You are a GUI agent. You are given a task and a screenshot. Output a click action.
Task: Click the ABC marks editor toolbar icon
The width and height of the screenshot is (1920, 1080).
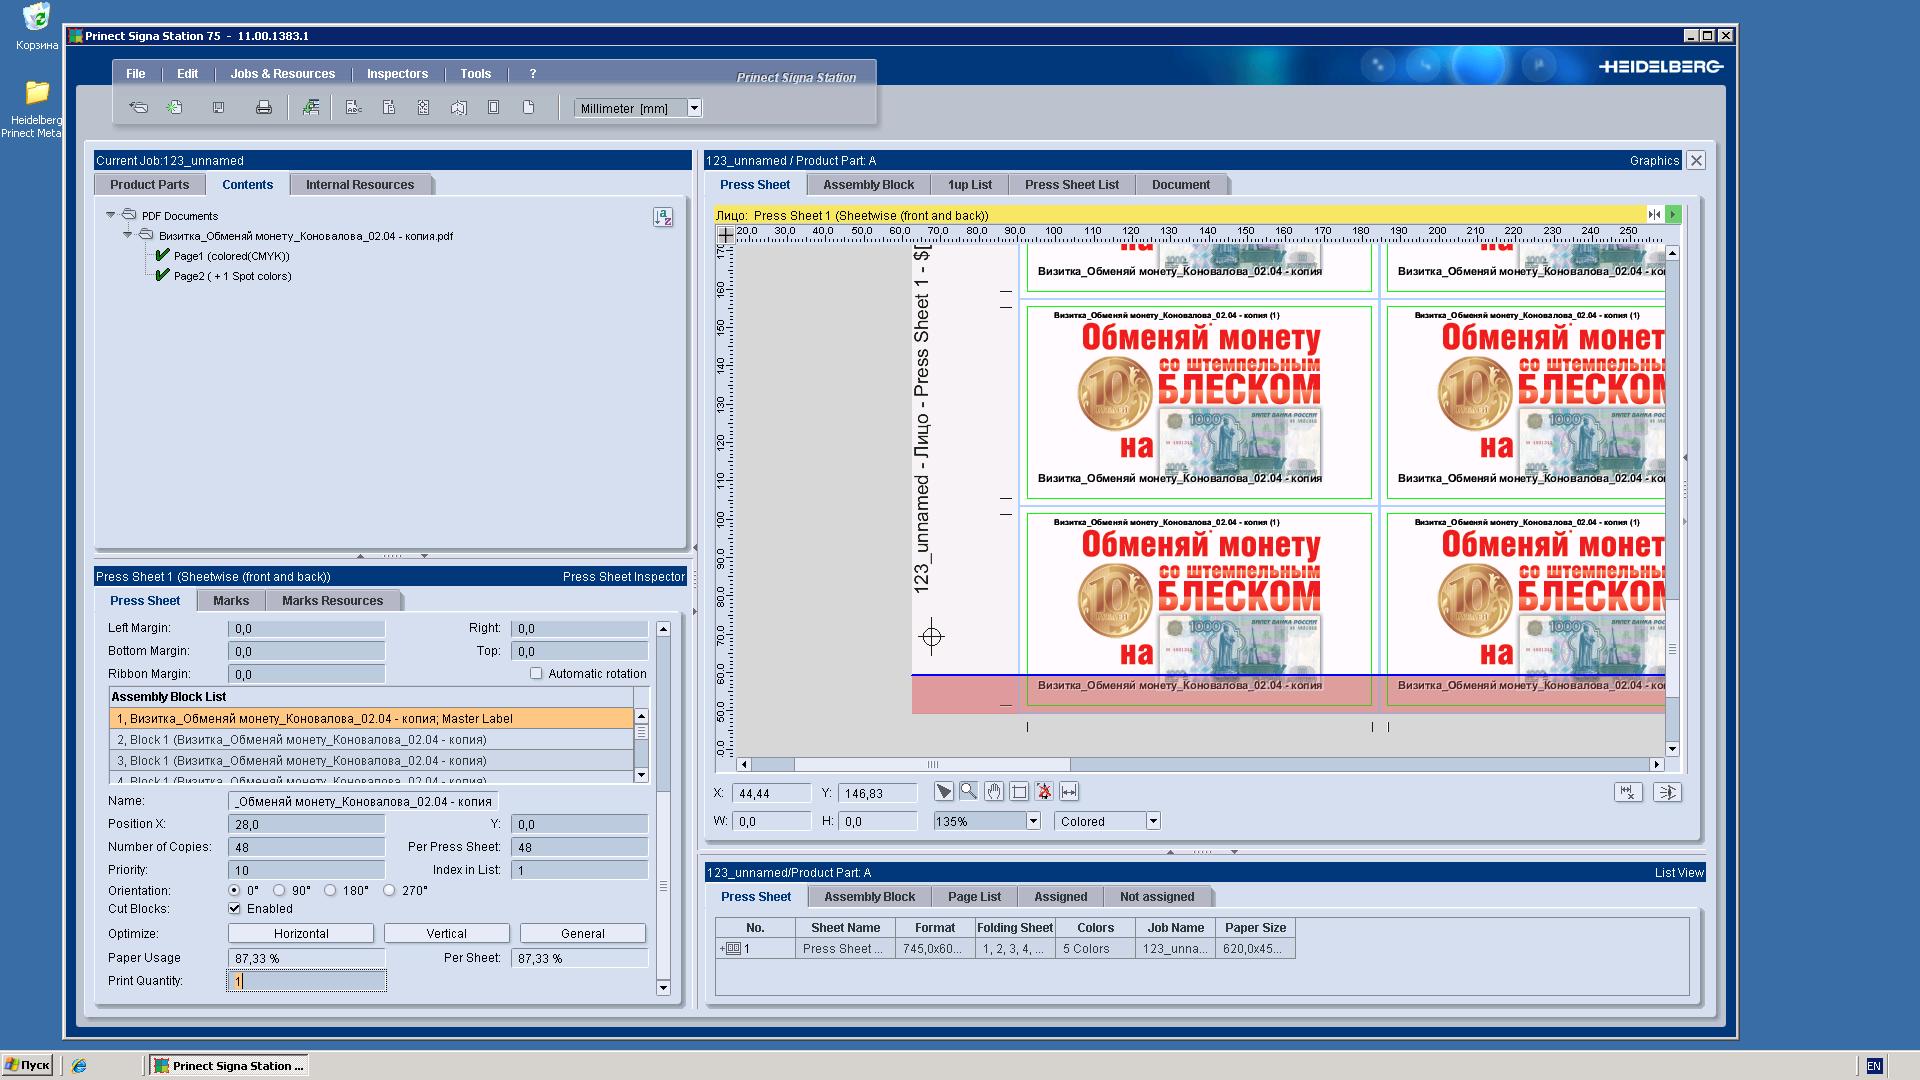click(354, 107)
